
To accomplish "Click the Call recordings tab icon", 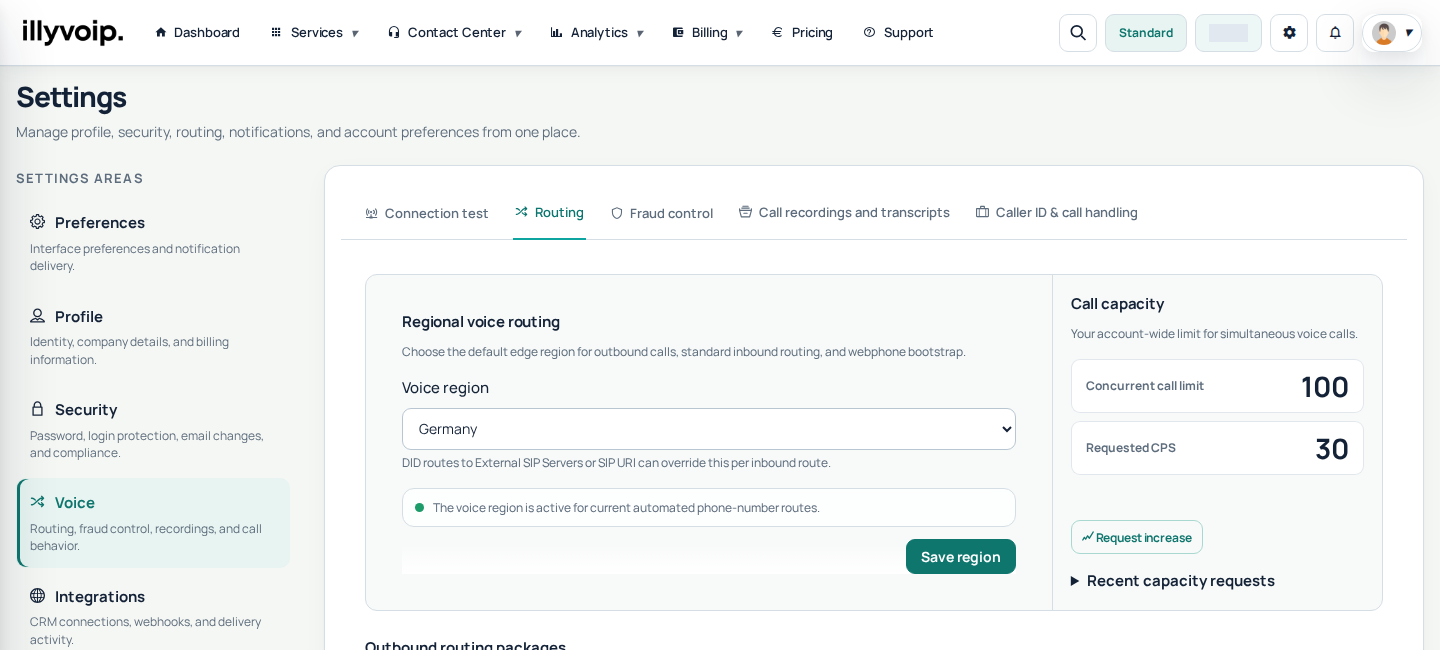I will point(745,212).
